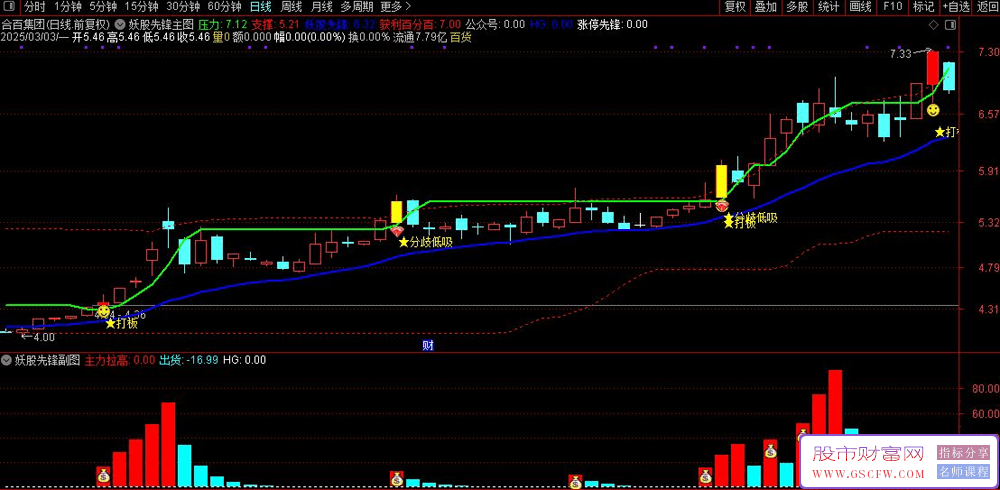Switch to the 5分钟 period tab
The height and width of the screenshot is (490, 1000).
coord(103,7)
